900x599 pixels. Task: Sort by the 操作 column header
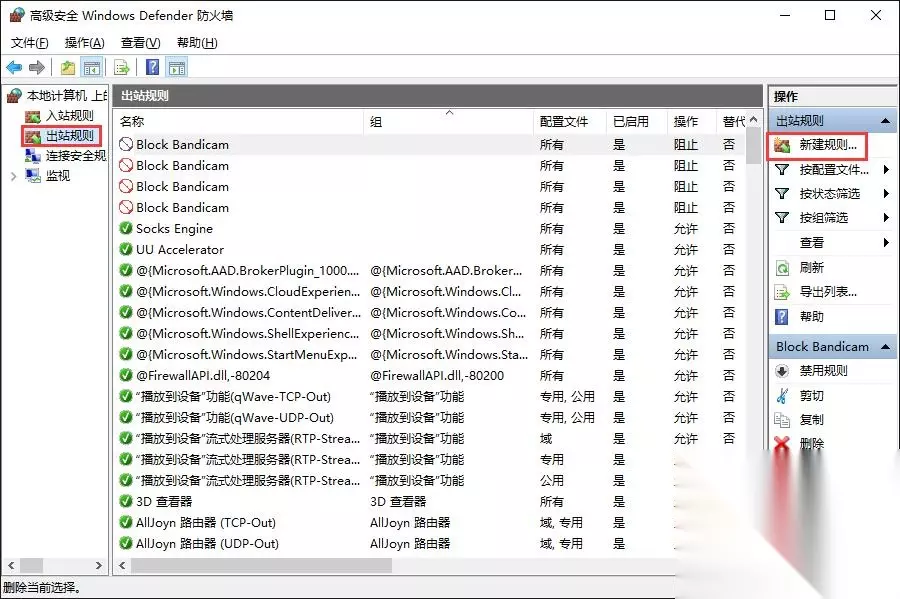[691, 122]
